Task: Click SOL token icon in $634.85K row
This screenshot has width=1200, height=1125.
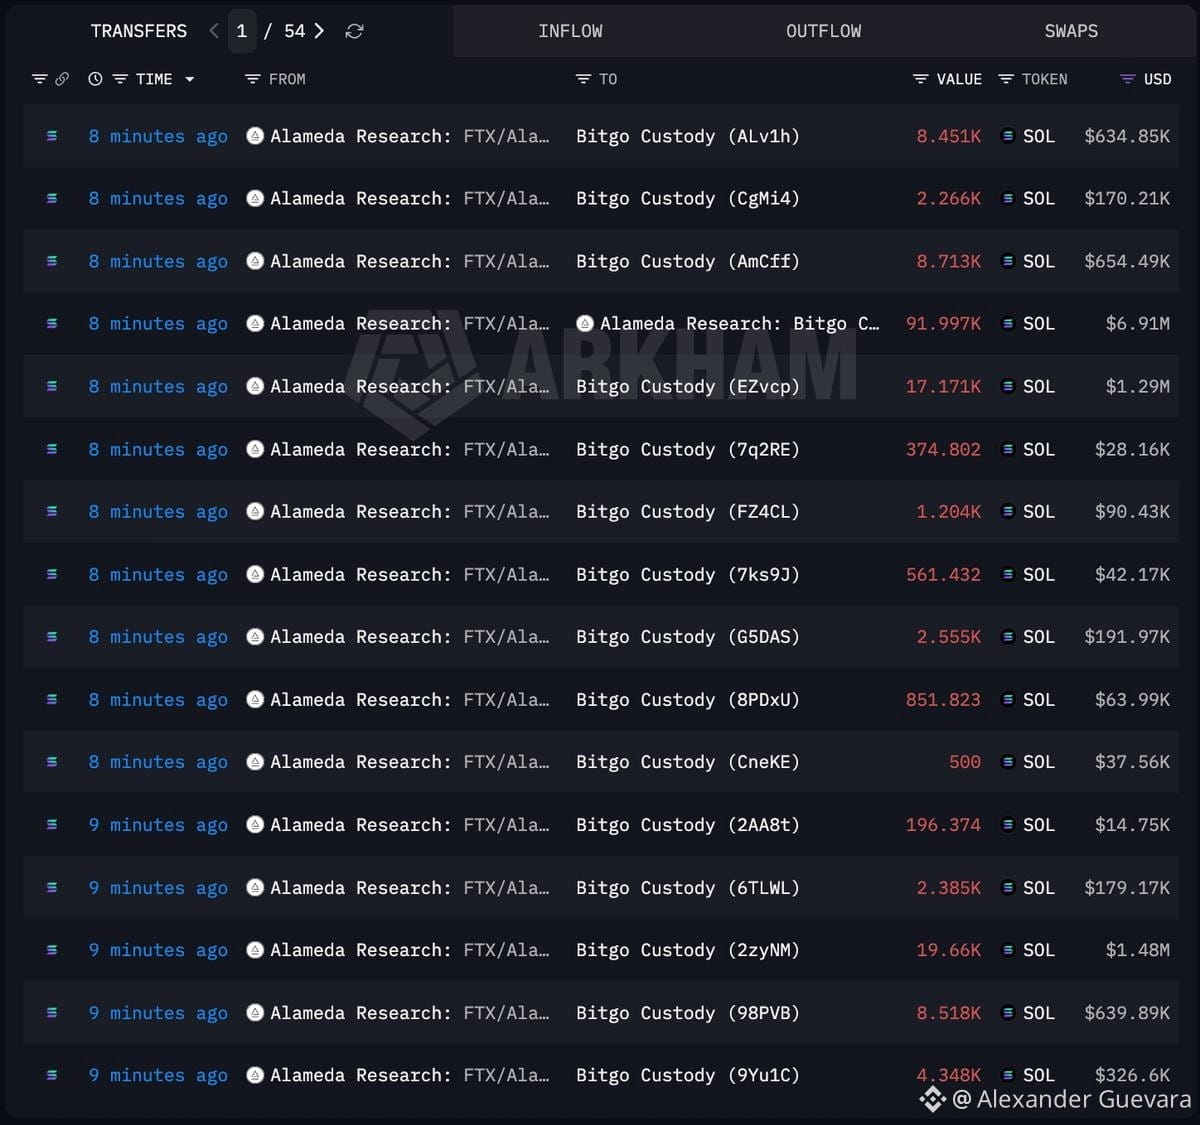Action: click(x=1008, y=136)
